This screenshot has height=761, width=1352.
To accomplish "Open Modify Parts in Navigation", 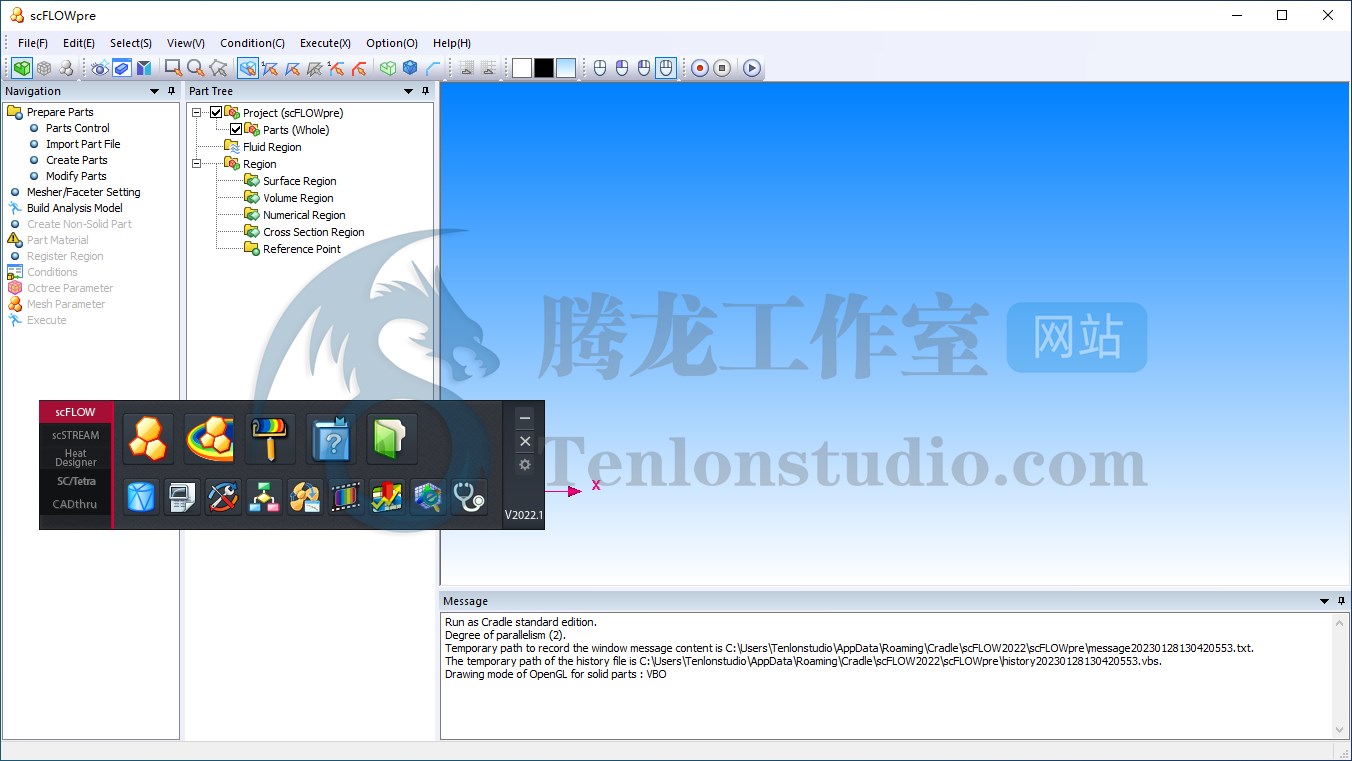I will tap(76, 176).
